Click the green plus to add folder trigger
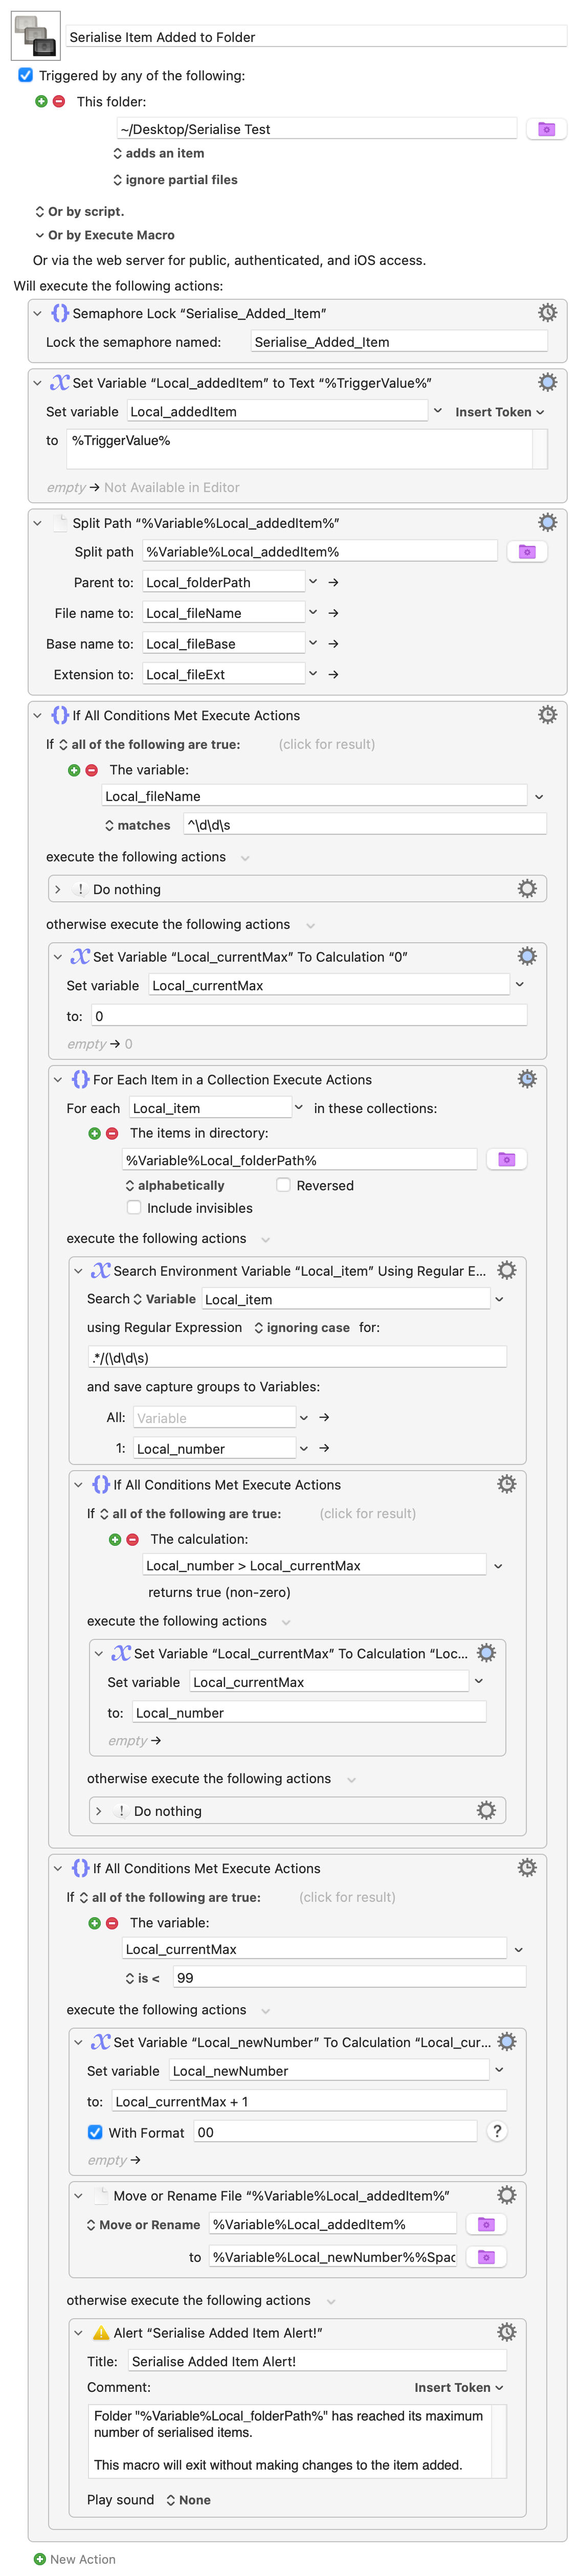Screen dimensions: 578x2576 (x=41, y=101)
